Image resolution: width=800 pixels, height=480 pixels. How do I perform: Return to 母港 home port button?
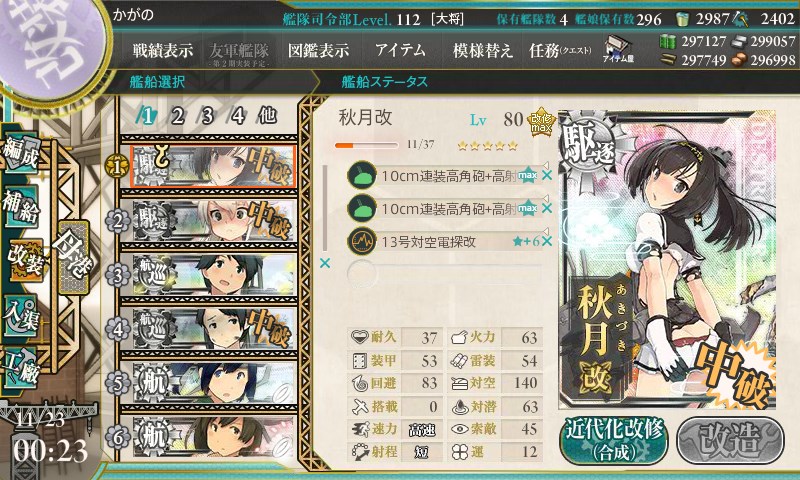[74, 257]
